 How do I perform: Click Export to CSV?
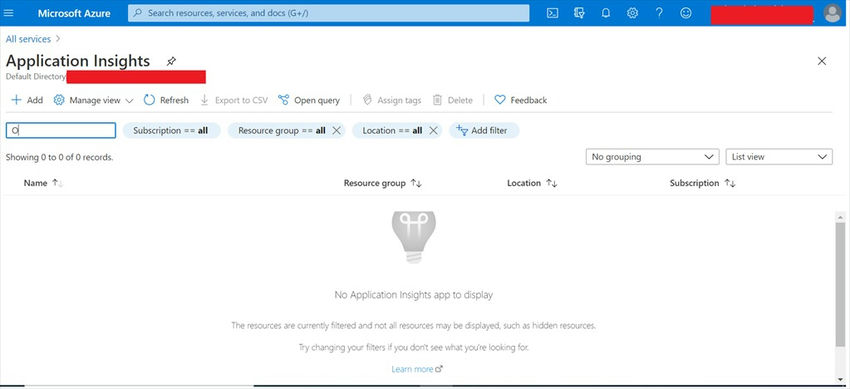click(x=234, y=100)
